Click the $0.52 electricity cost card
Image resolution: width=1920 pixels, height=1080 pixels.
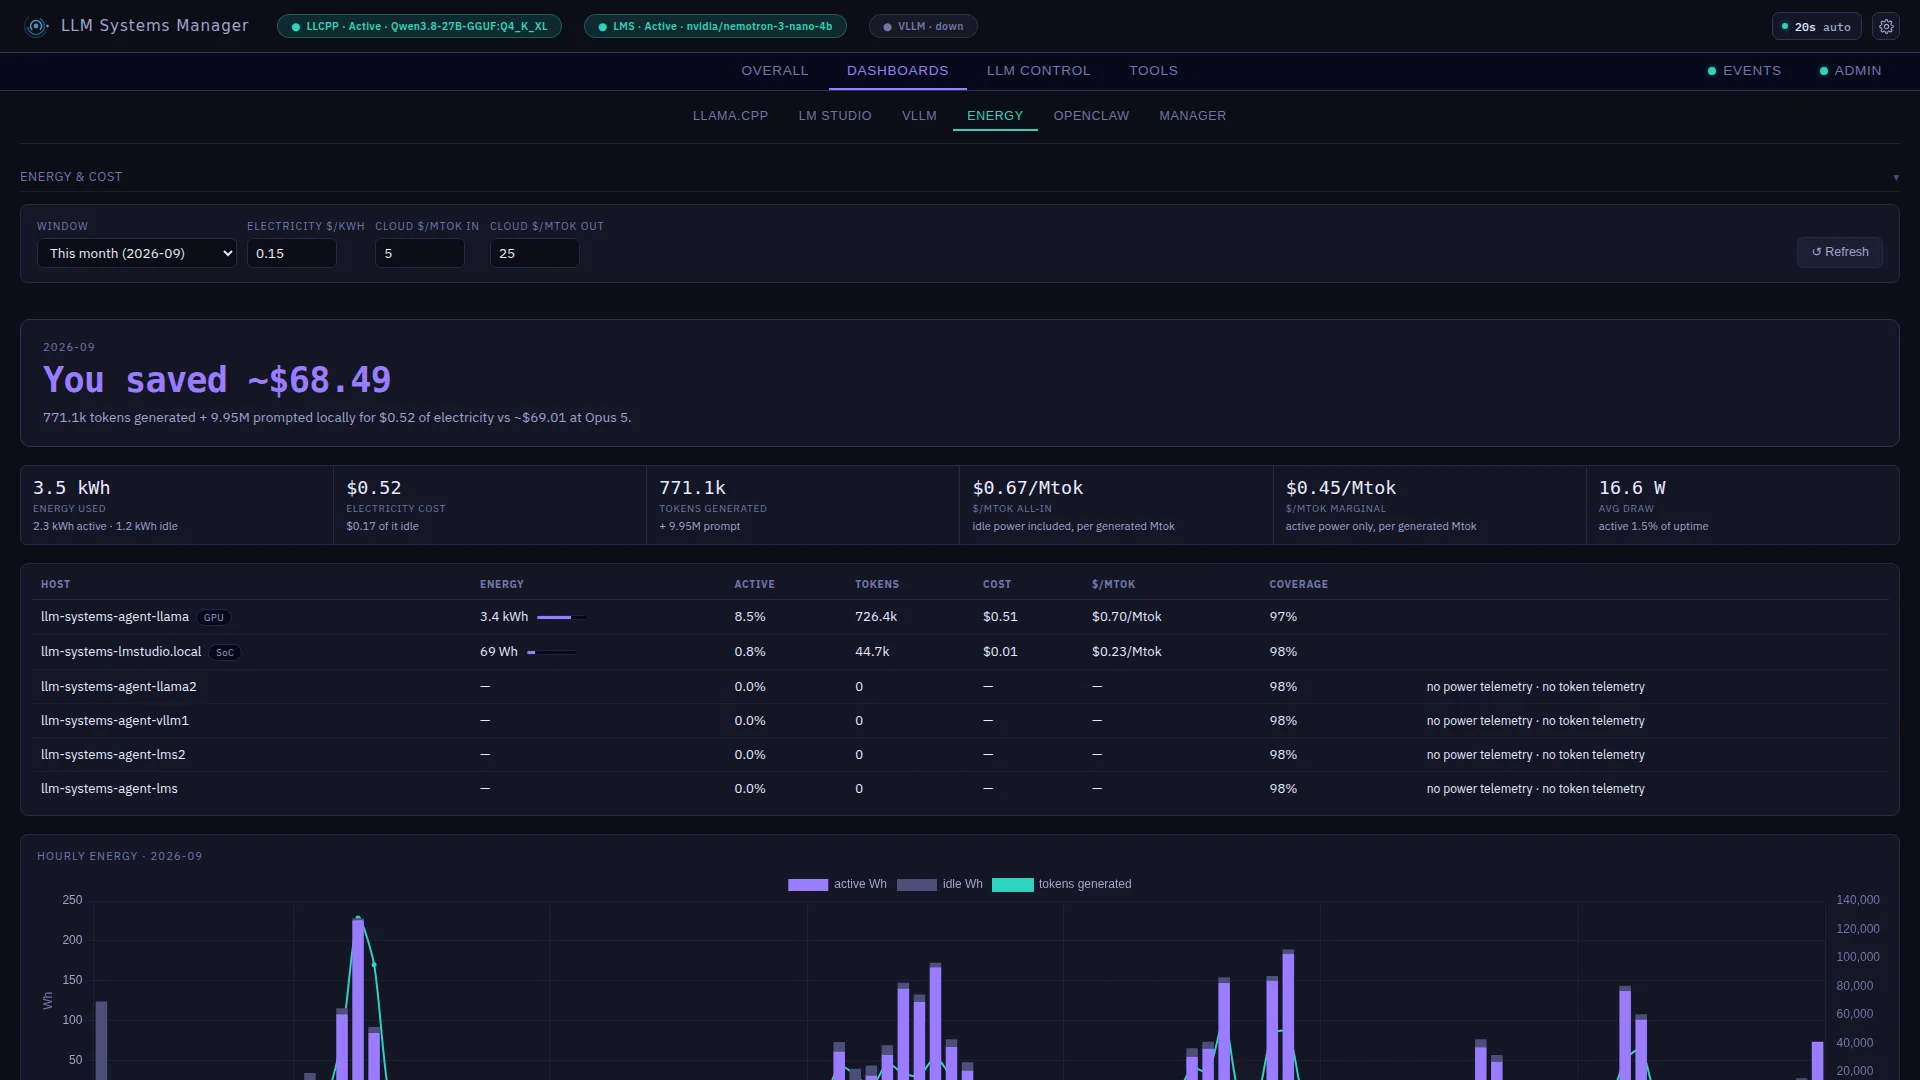pyautogui.click(x=490, y=505)
